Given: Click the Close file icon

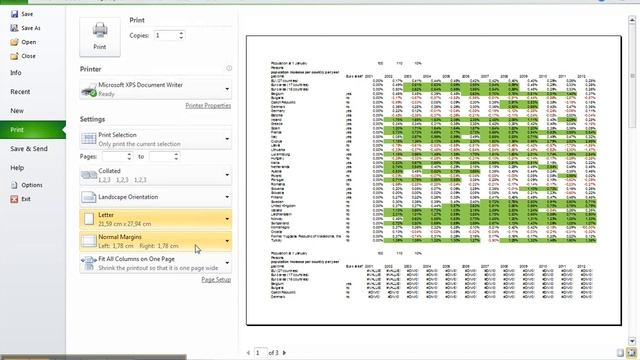Looking at the screenshot, I should [14, 56].
